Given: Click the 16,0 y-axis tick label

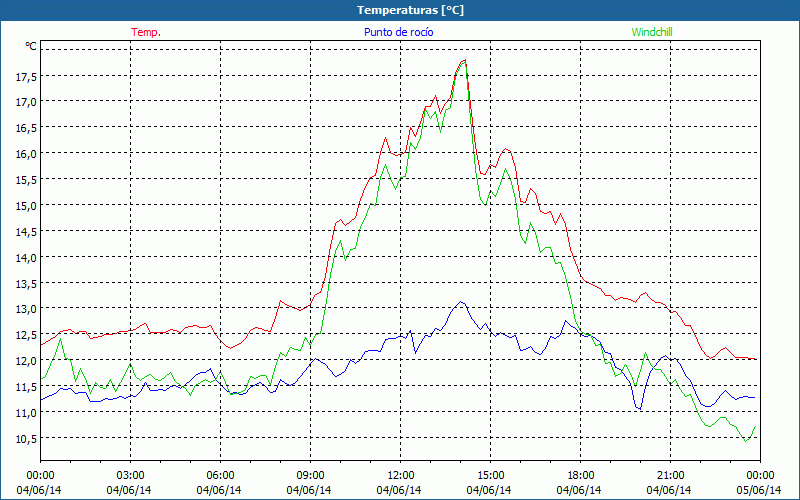Looking at the screenshot, I should coord(25,154).
